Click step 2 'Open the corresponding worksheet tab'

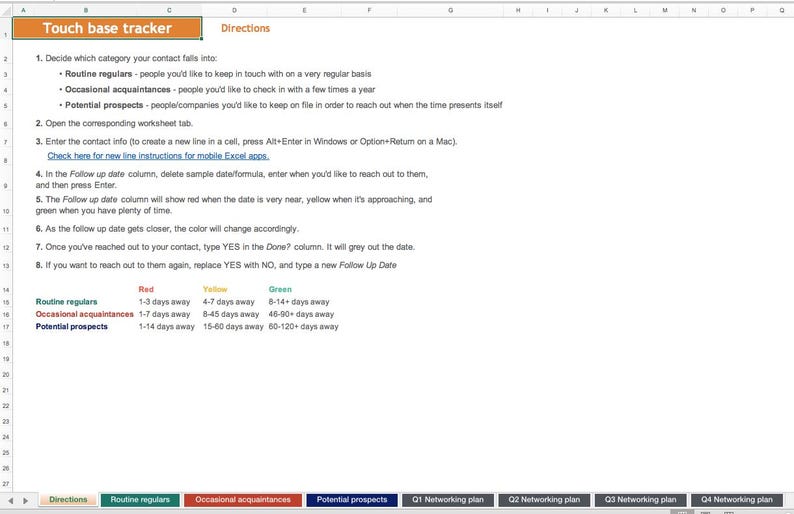coord(114,124)
